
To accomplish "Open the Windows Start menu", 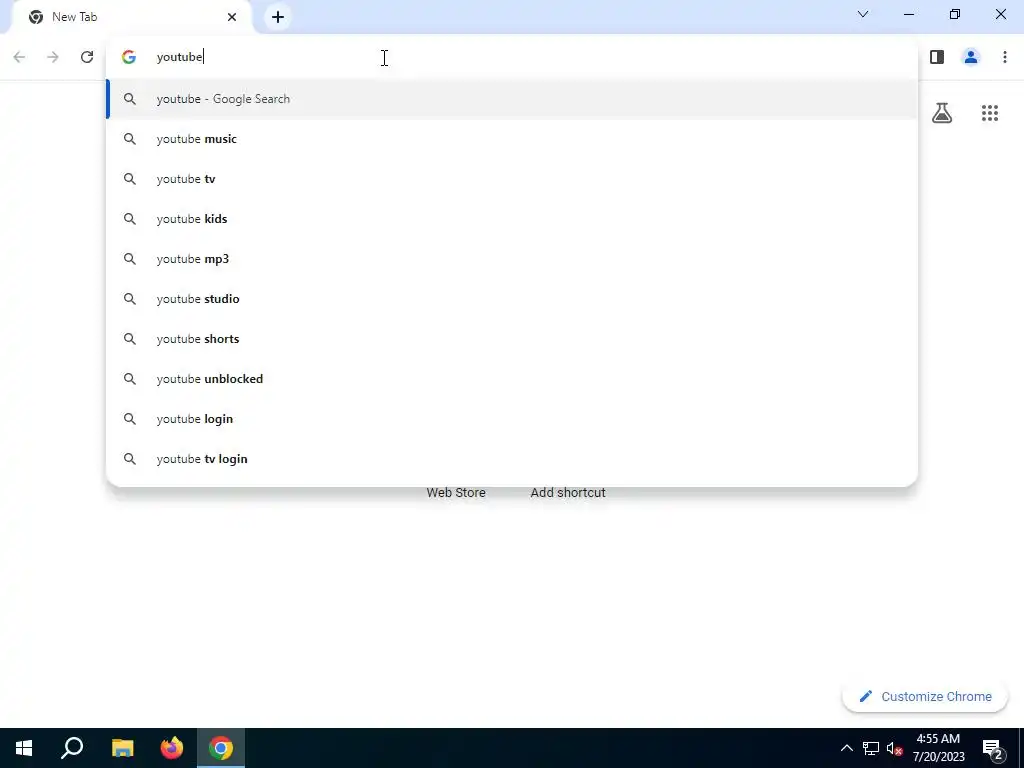I will point(24,748).
